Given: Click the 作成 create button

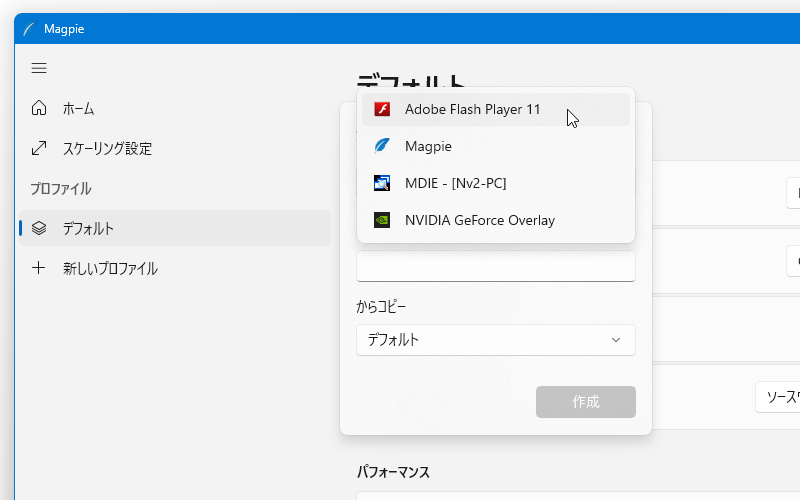Looking at the screenshot, I should (586, 402).
